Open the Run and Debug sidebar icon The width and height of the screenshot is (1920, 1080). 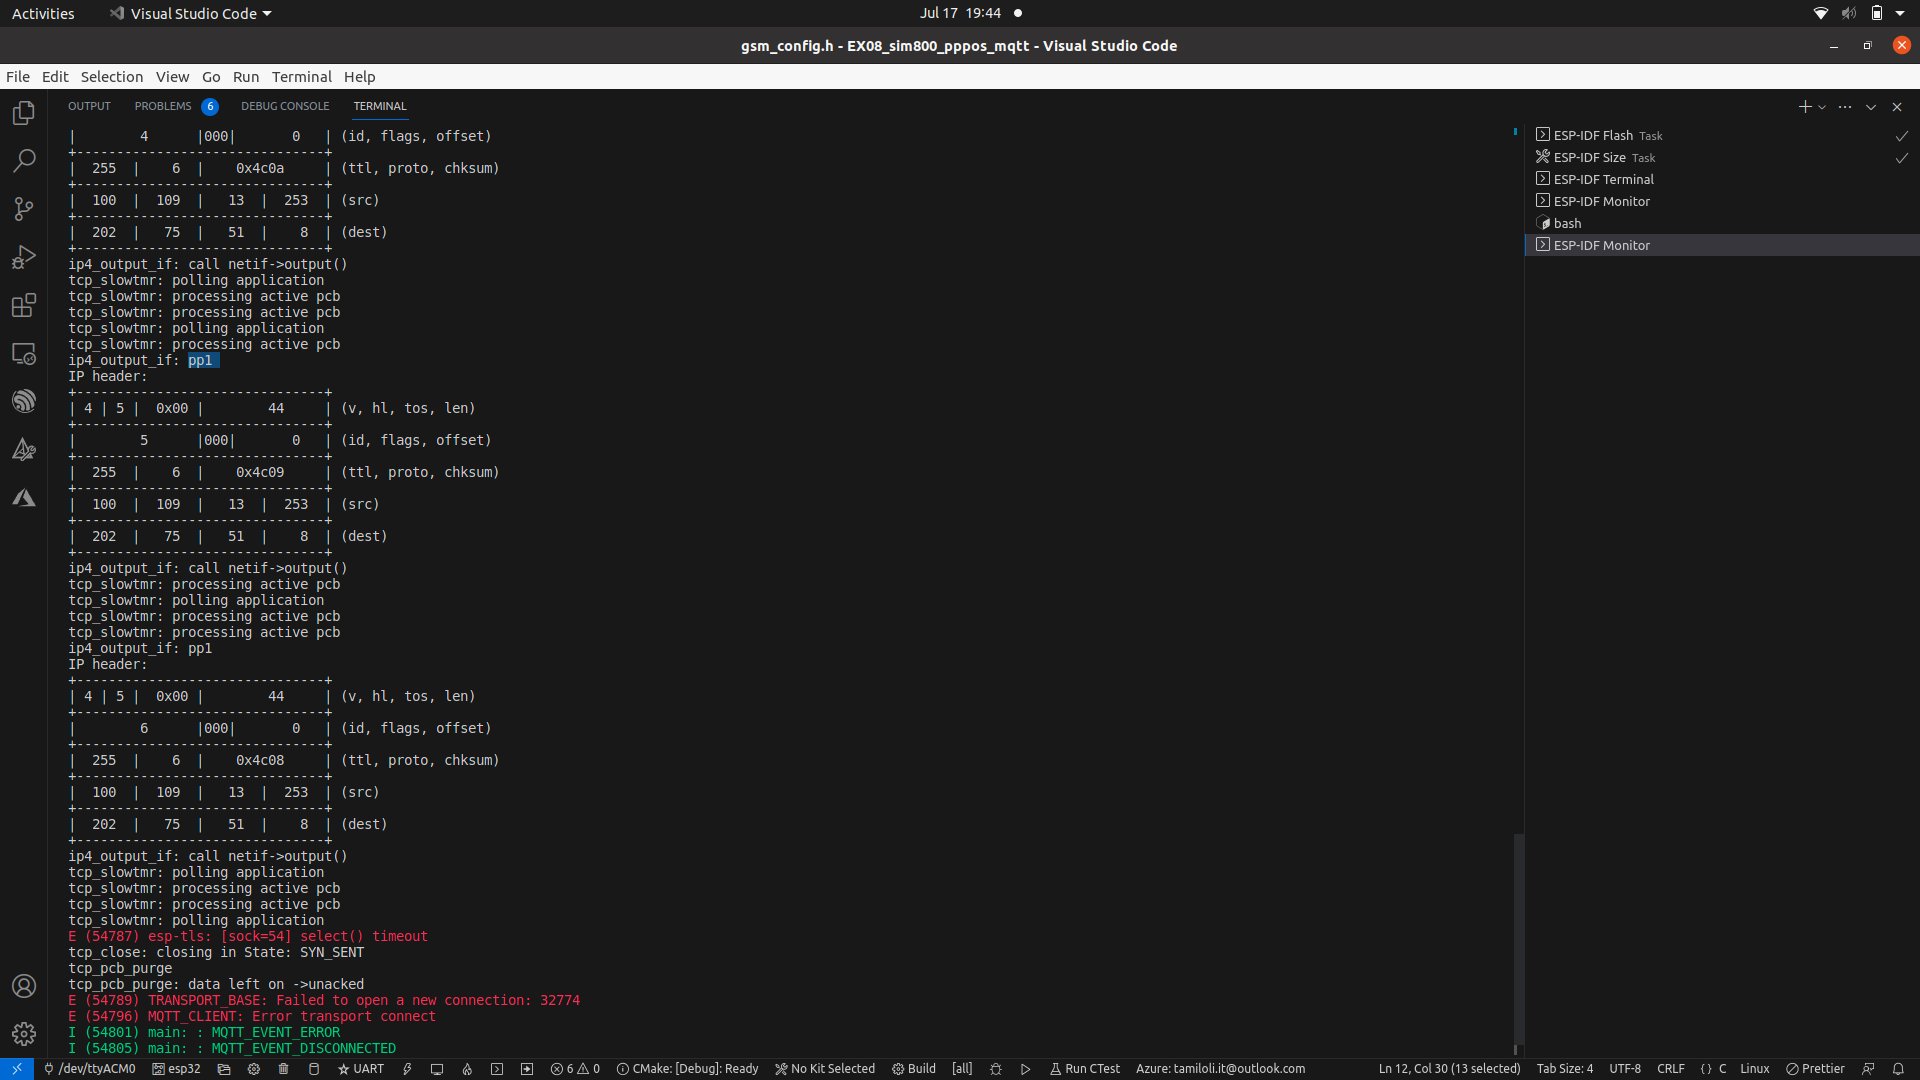(24, 257)
